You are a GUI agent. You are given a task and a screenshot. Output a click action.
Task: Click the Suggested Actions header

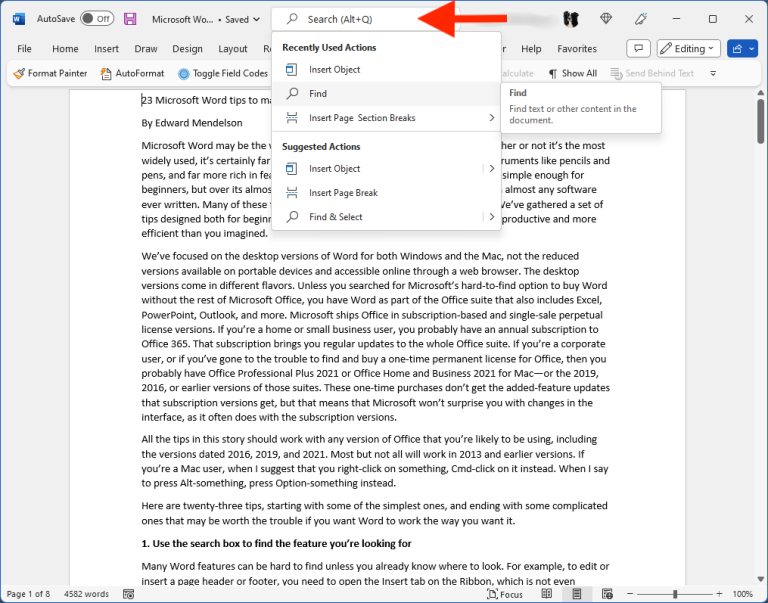pos(321,146)
